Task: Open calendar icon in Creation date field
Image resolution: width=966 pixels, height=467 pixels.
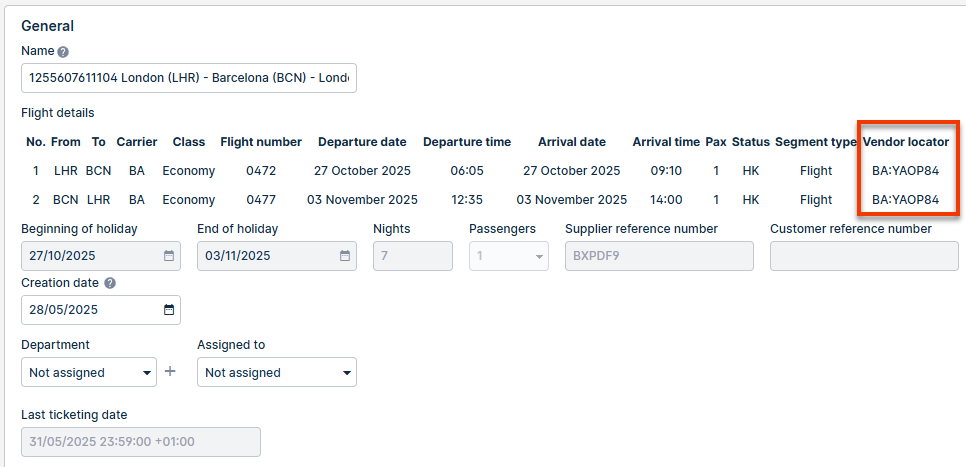Action: coord(169,310)
